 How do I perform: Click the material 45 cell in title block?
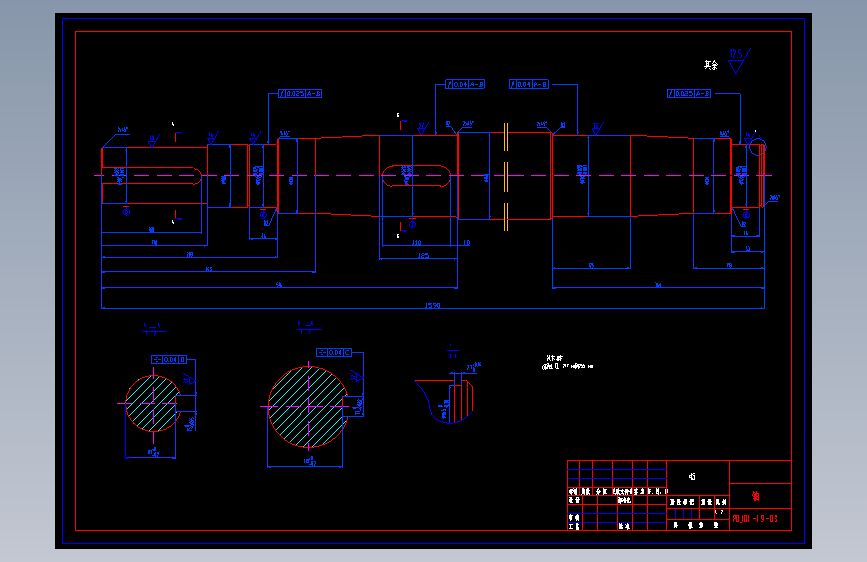click(x=692, y=476)
